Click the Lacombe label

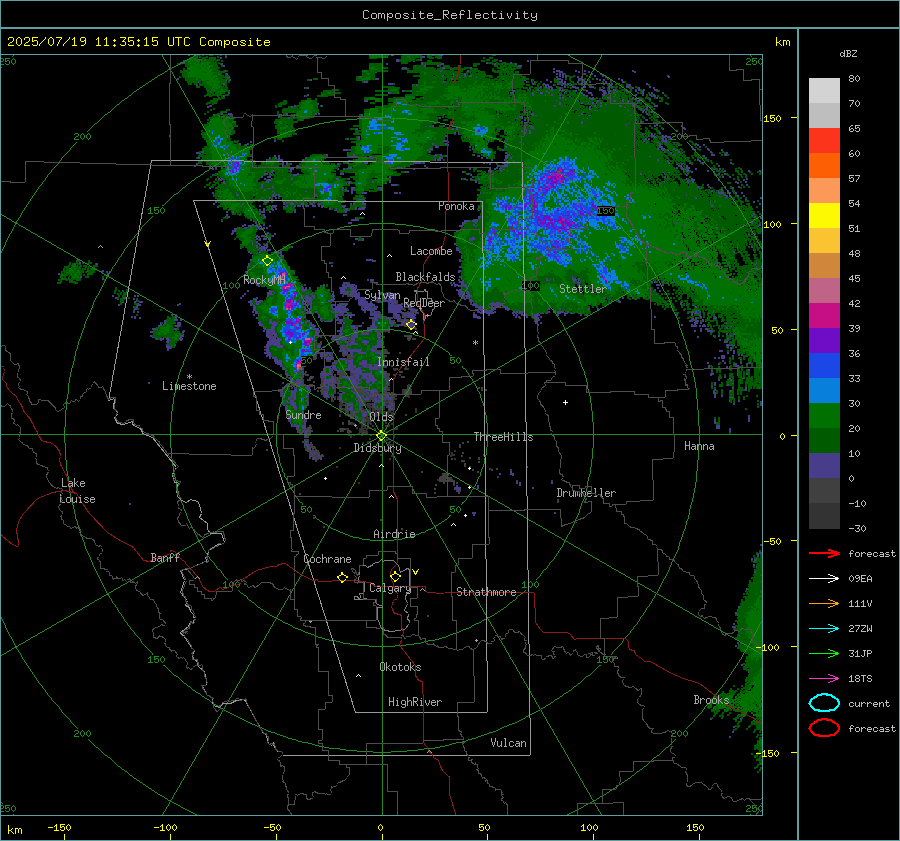click(x=431, y=251)
